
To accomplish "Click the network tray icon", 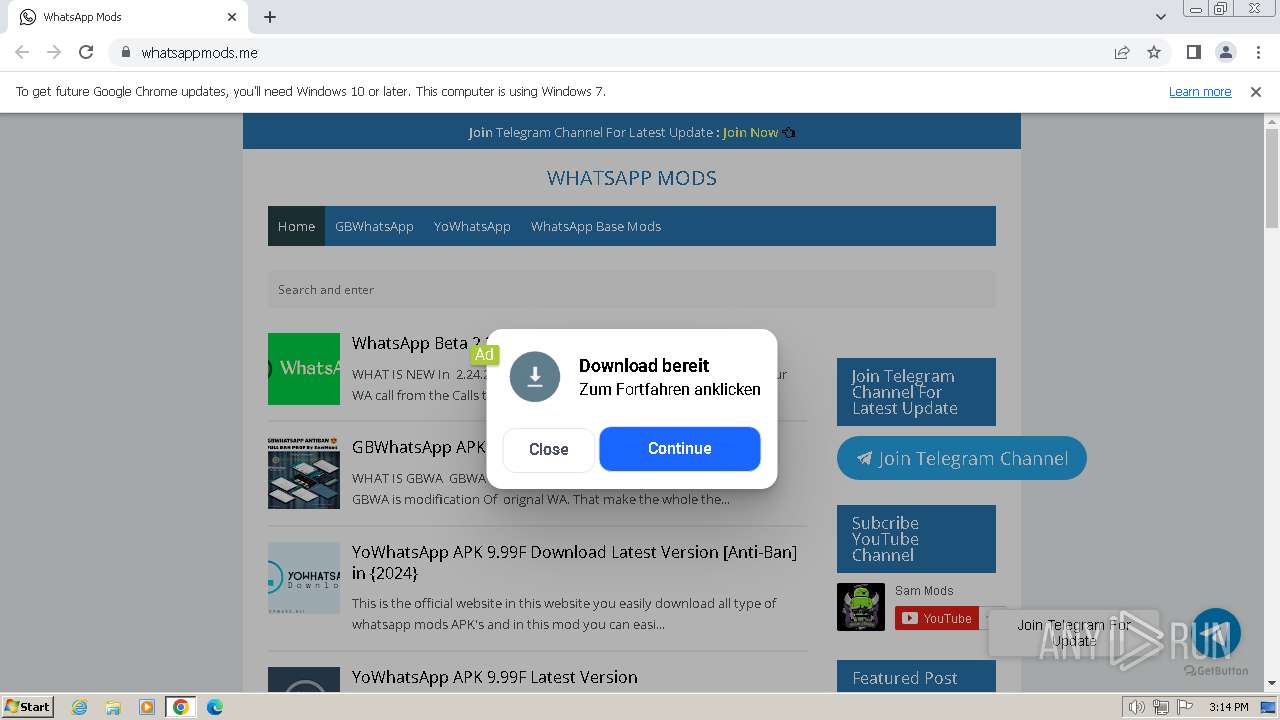I will (x=1160, y=707).
